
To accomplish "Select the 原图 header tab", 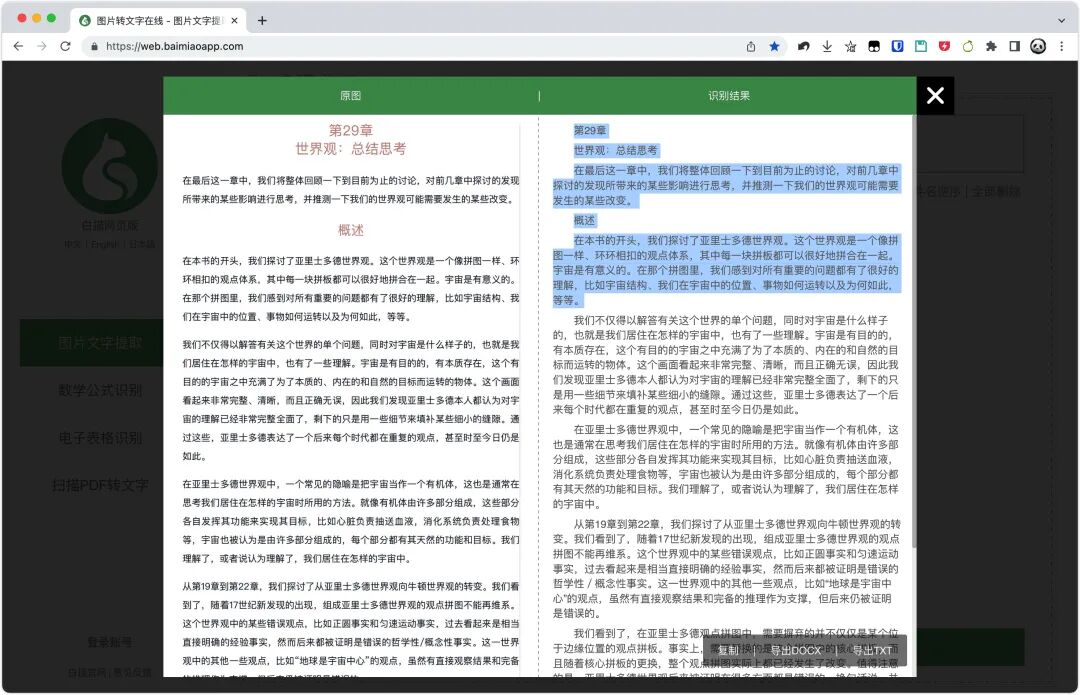I will click(x=350, y=96).
